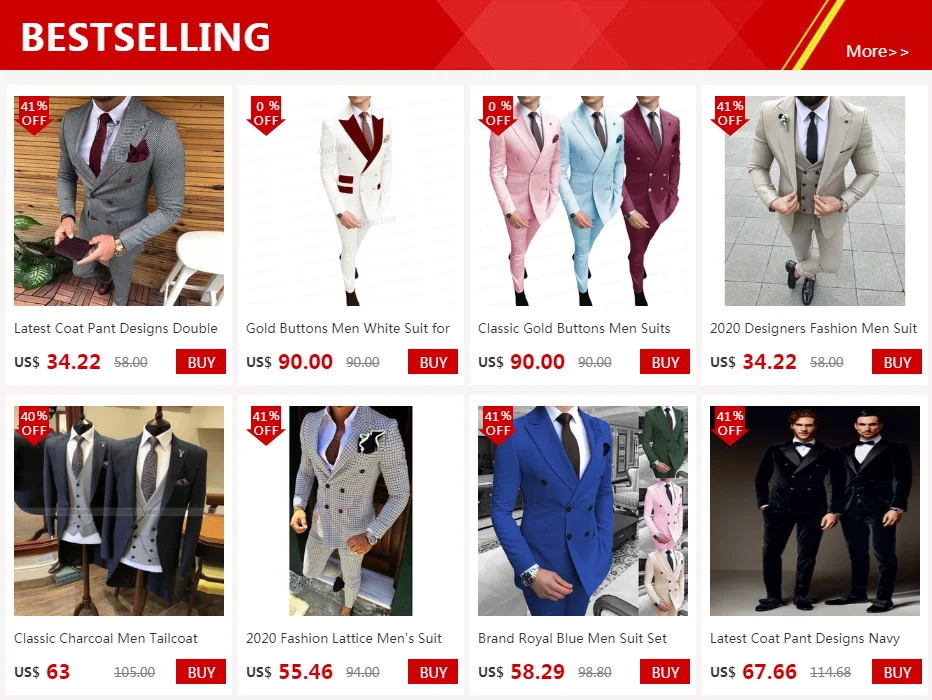Image resolution: width=932 pixels, height=700 pixels.
Task: Buy the 2020 Fashion Lattice Men's Suit
Action: pyautogui.click(x=433, y=672)
